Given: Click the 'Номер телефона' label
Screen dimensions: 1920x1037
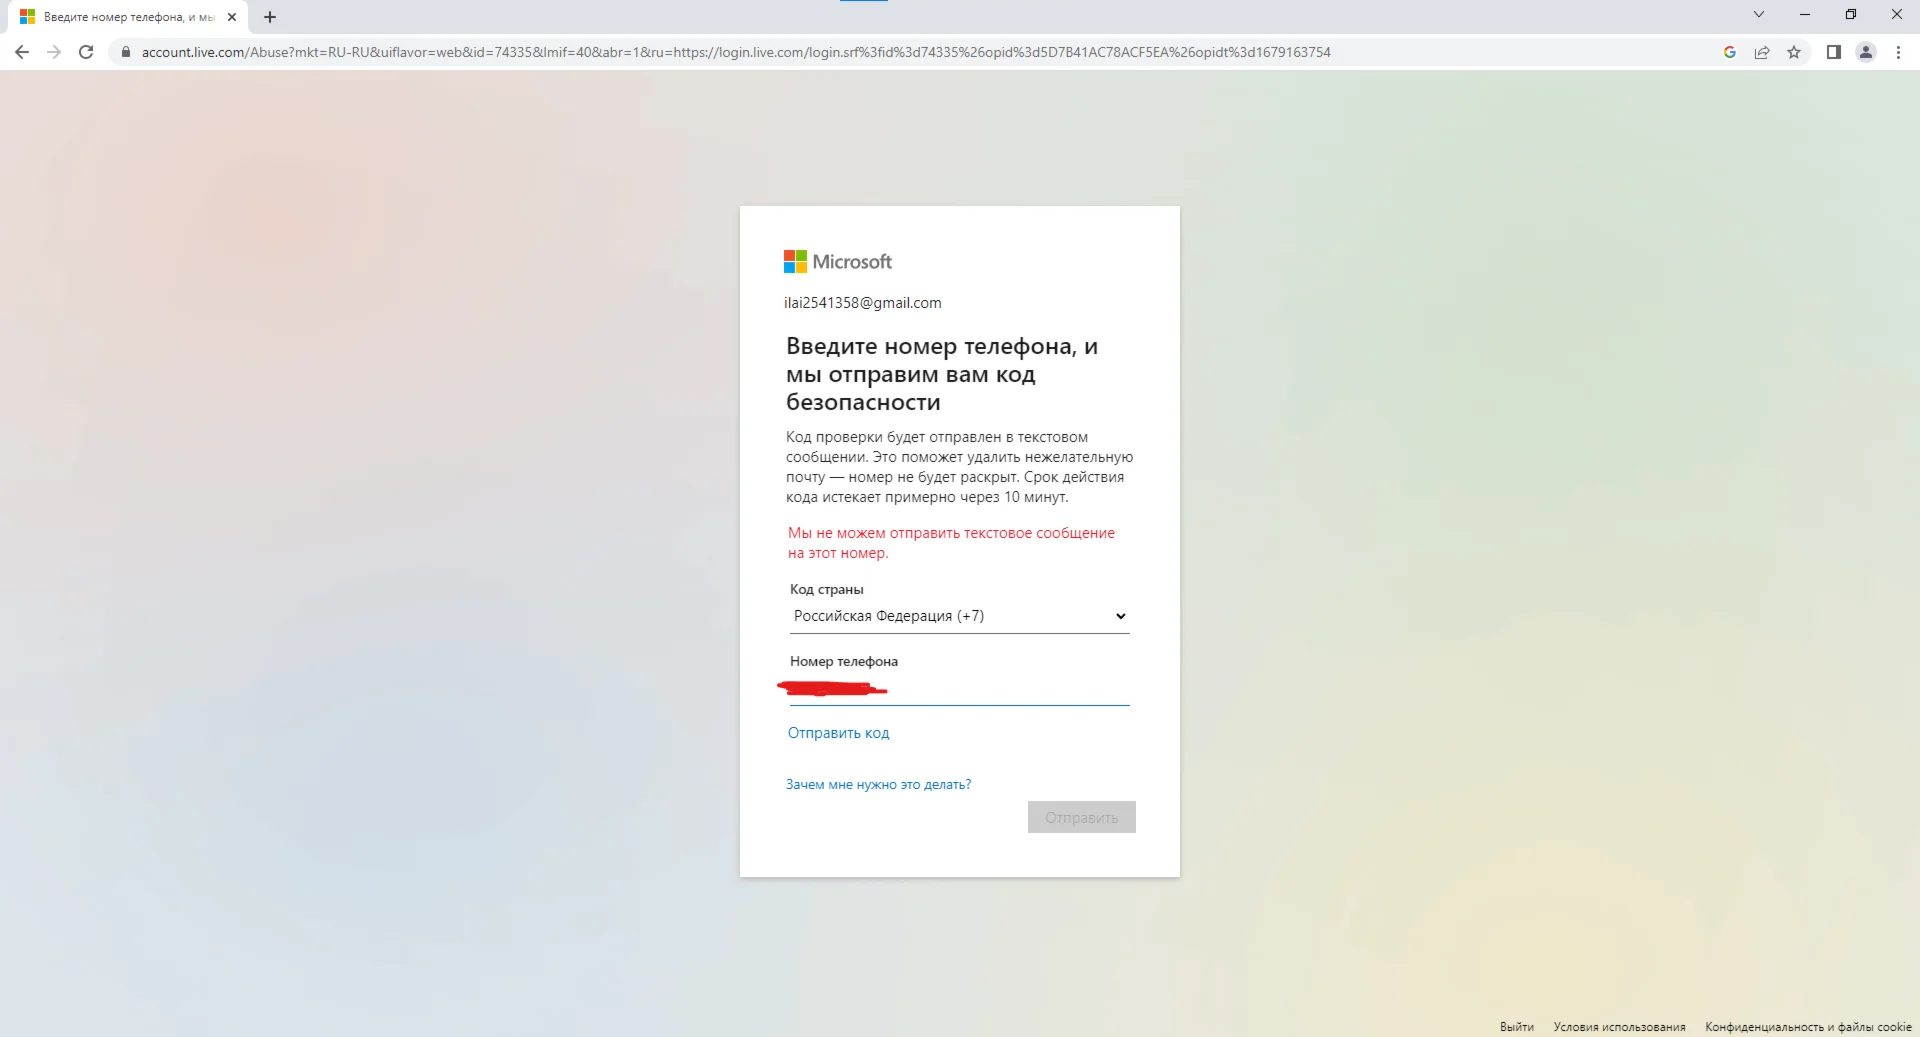Looking at the screenshot, I should pos(843,661).
